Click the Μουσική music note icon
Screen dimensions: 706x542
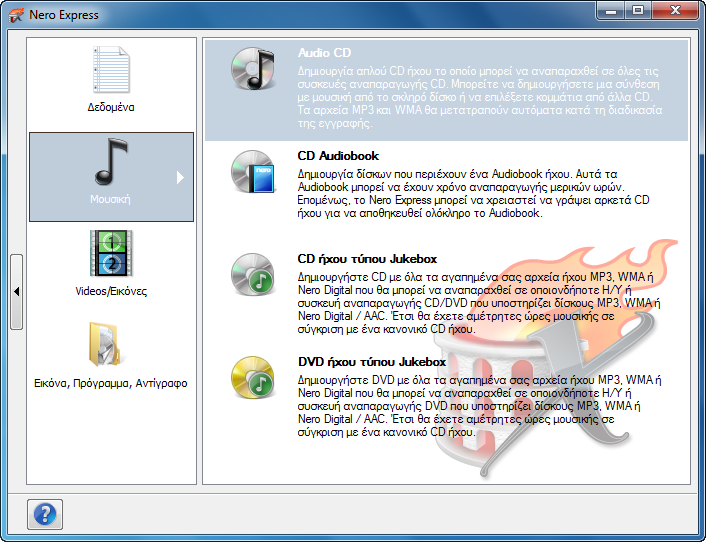point(111,162)
